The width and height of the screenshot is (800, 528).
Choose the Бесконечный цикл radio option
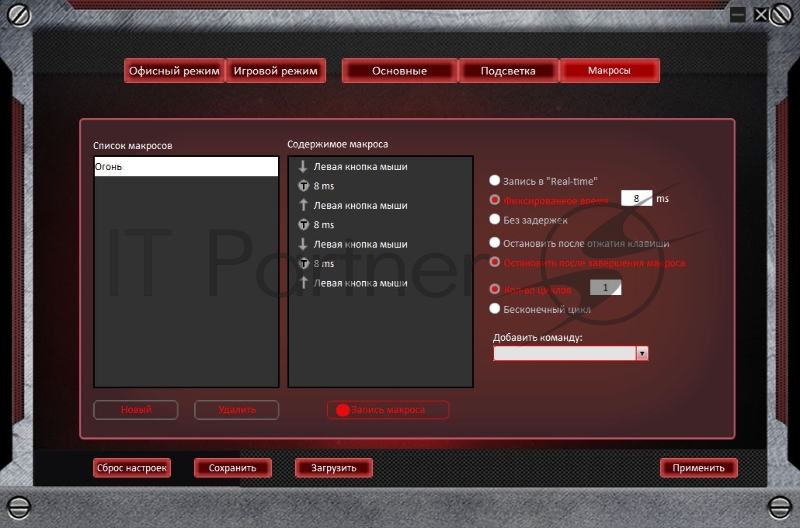pyautogui.click(x=494, y=309)
